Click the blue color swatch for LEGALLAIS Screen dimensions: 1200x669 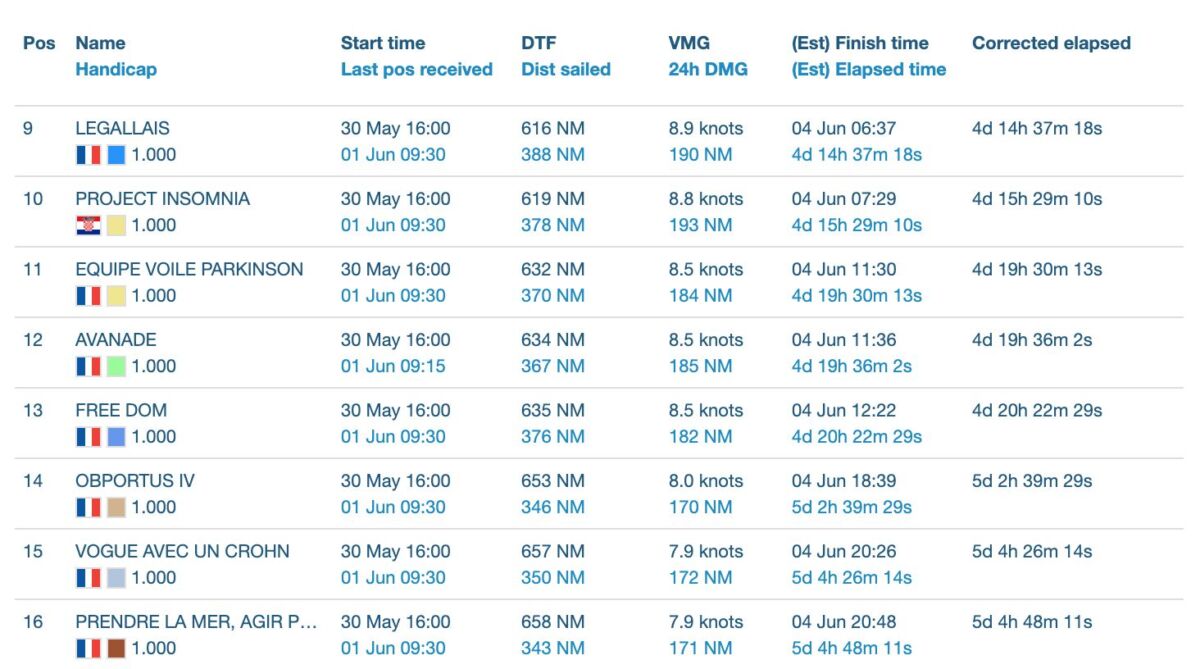pyautogui.click(x=116, y=155)
